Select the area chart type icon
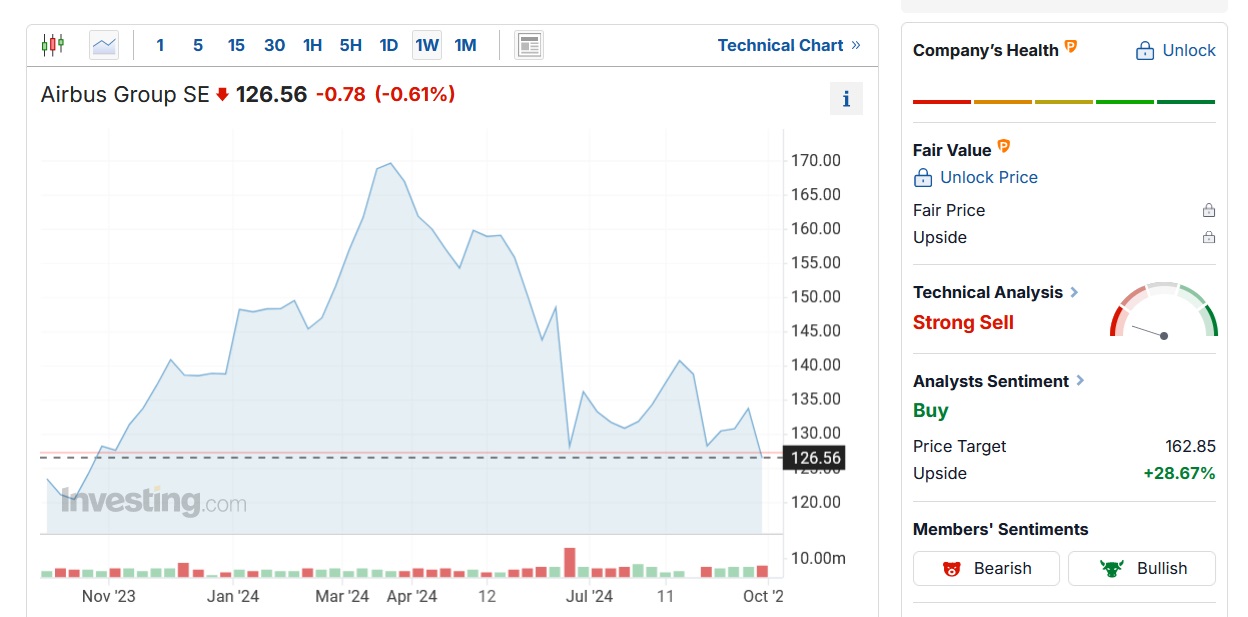The width and height of the screenshot is (1248, 617). (104, 45)
